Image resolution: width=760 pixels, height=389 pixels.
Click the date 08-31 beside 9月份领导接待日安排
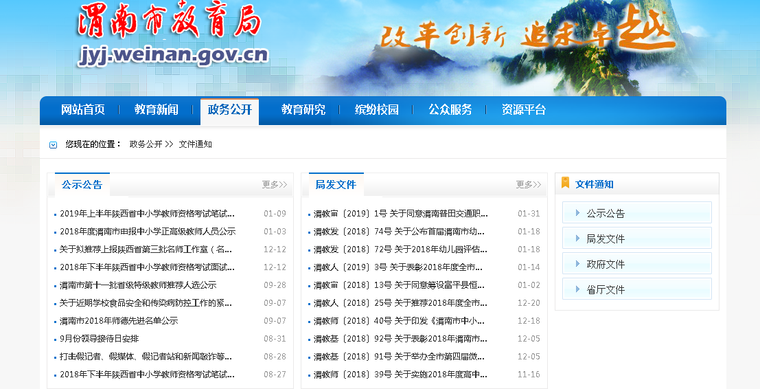point(275,339)
